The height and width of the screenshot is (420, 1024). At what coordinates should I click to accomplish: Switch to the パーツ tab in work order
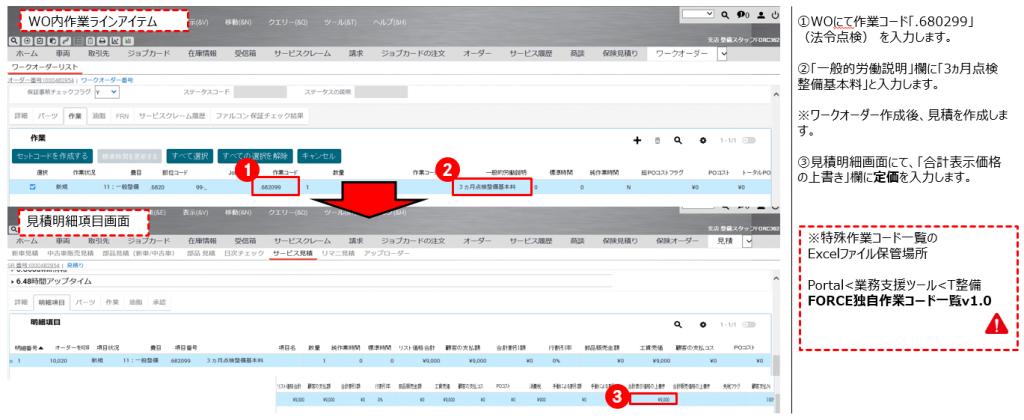[x=48, y=116]
